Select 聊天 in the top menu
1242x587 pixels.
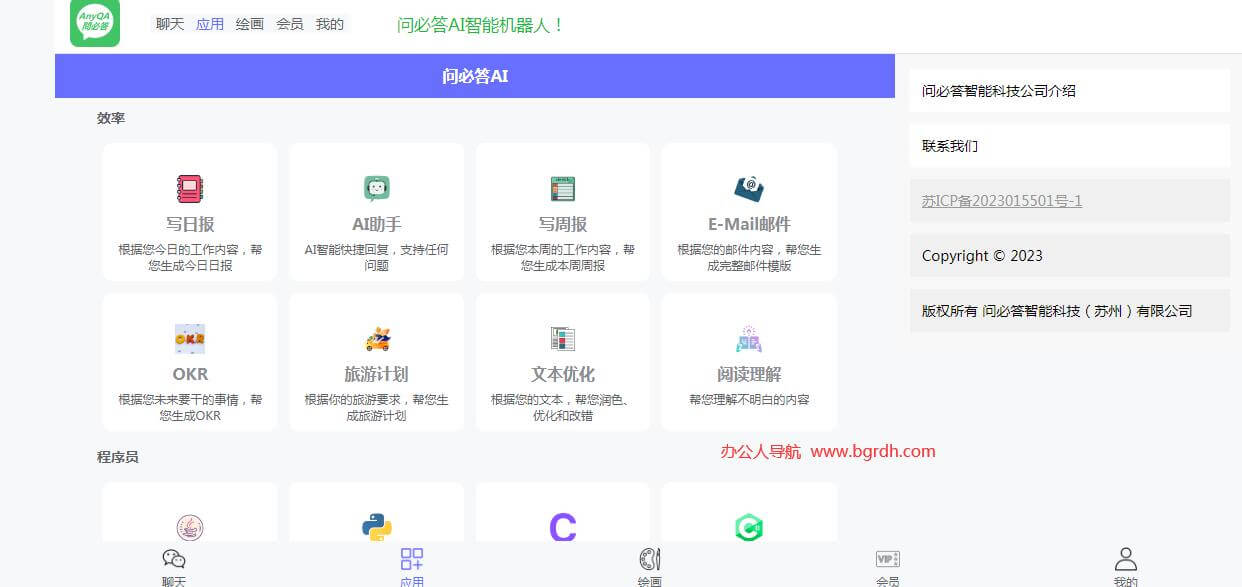(169, 24)
